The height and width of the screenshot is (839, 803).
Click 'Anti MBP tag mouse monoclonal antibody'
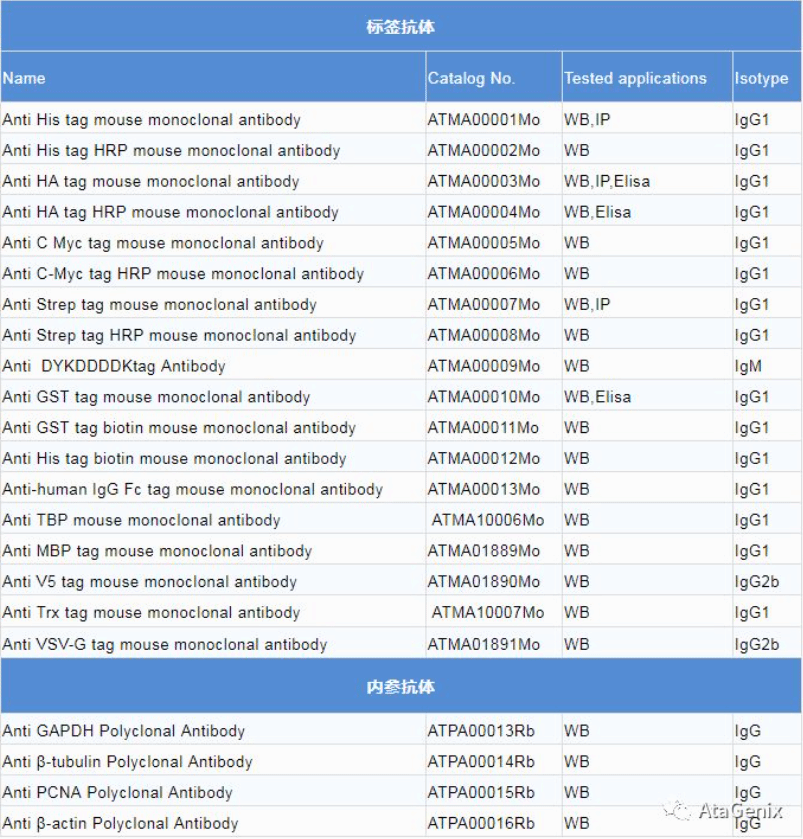[157, 551]
